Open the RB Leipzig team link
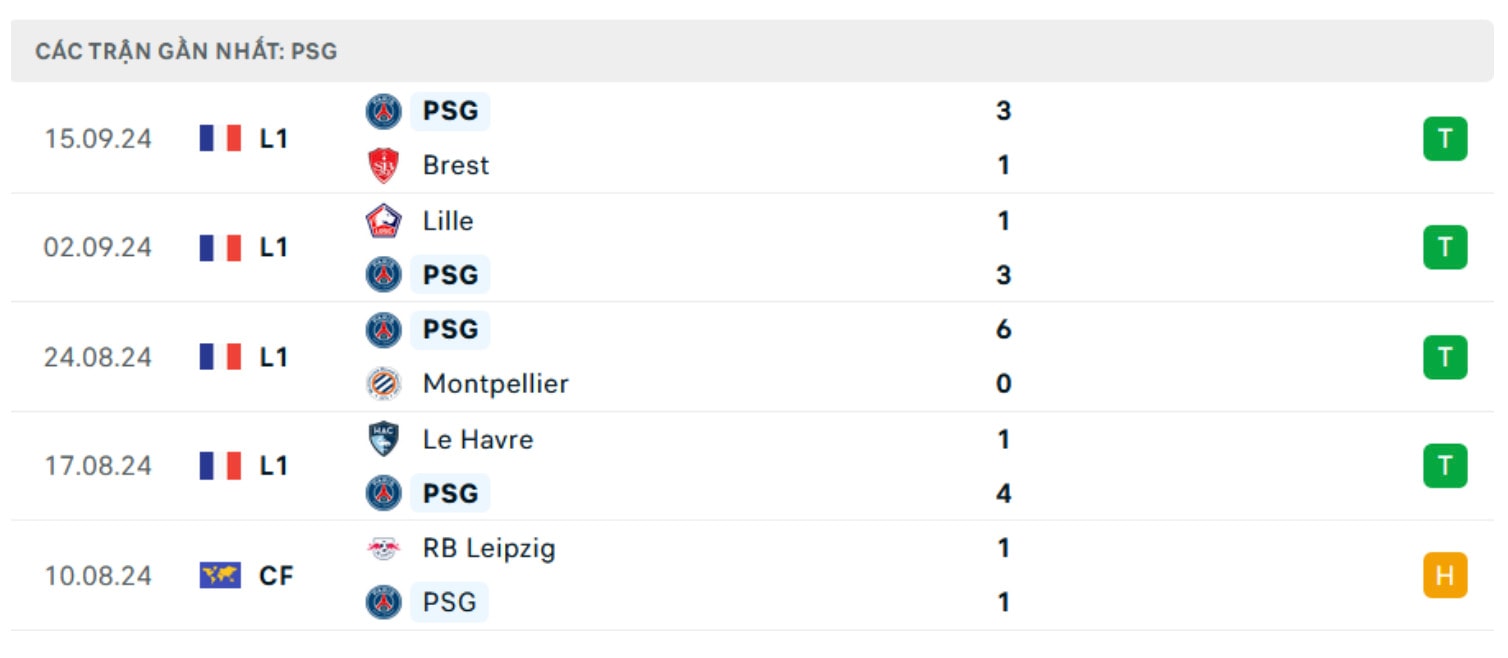 (489, 548)
